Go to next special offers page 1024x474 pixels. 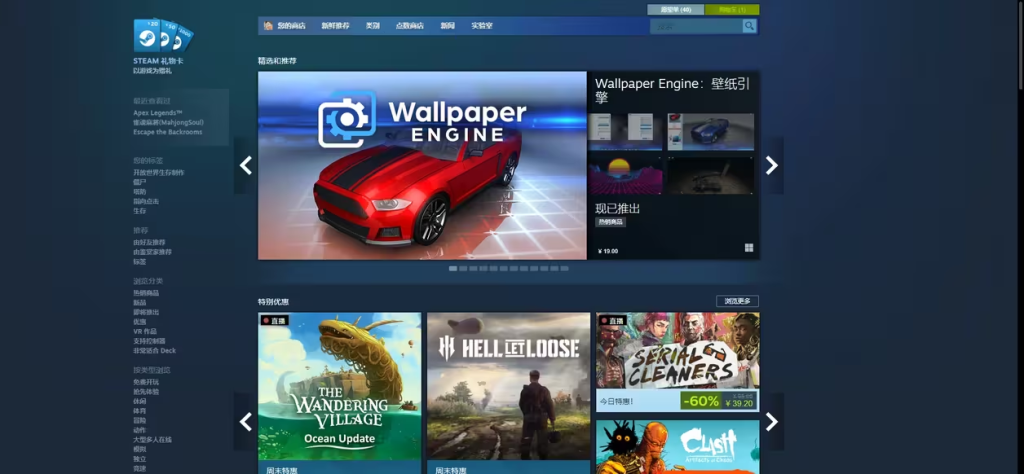tap(771, 422)
